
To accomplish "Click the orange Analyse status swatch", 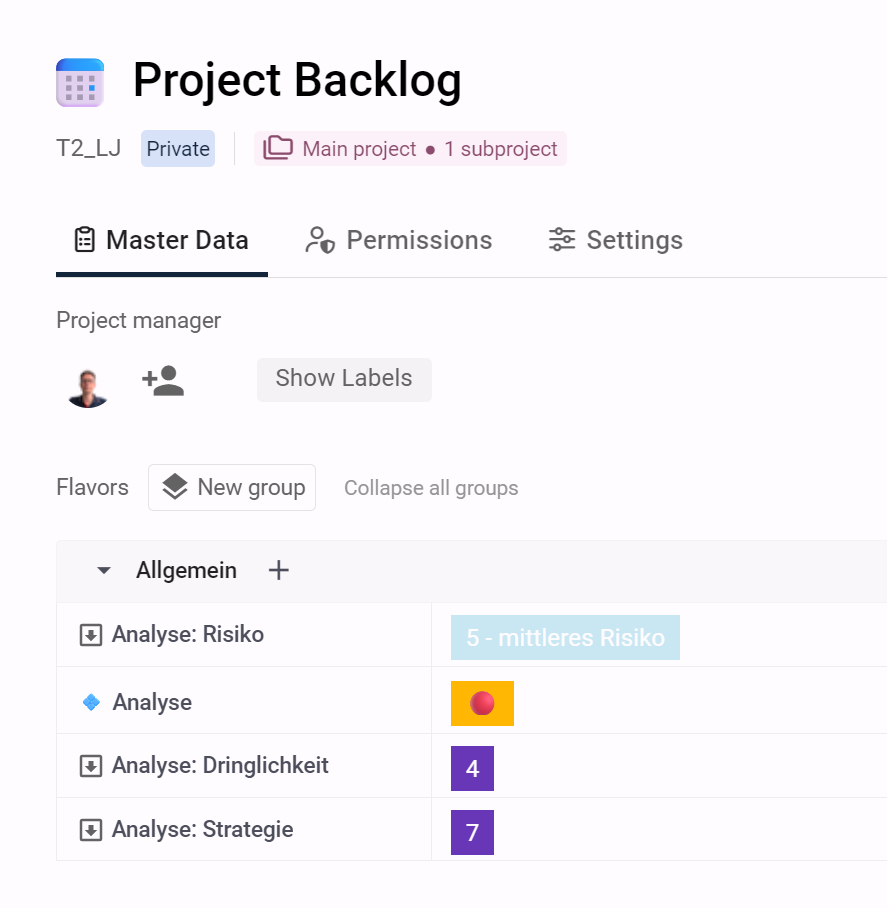I will 482,703.
